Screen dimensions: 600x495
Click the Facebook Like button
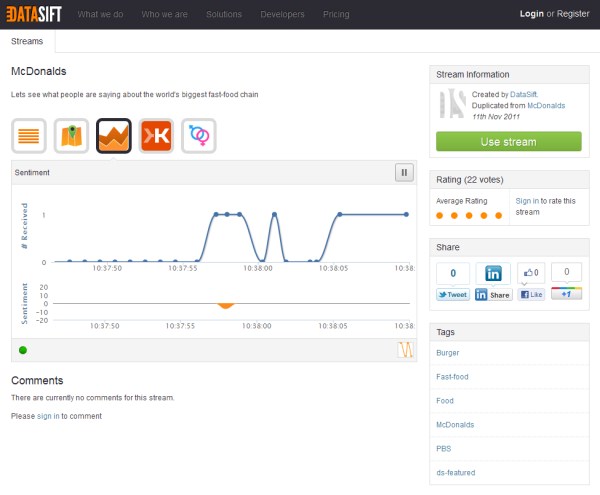(x=532, y=294)
